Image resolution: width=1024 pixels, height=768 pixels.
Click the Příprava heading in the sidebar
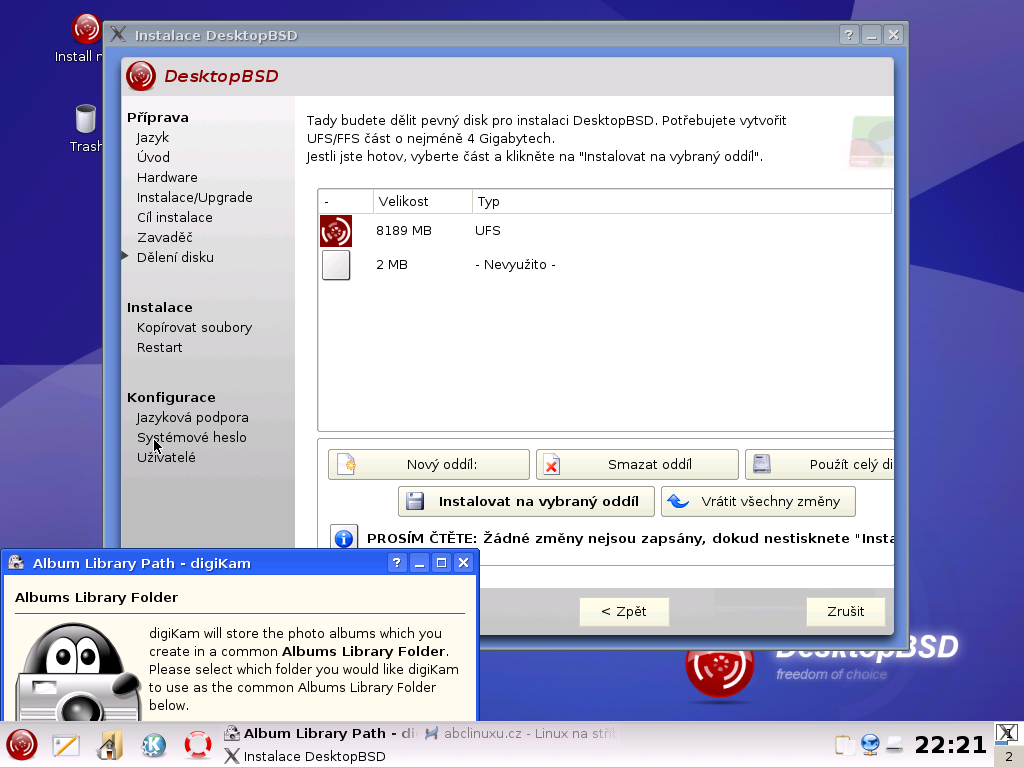pos(157,118)
